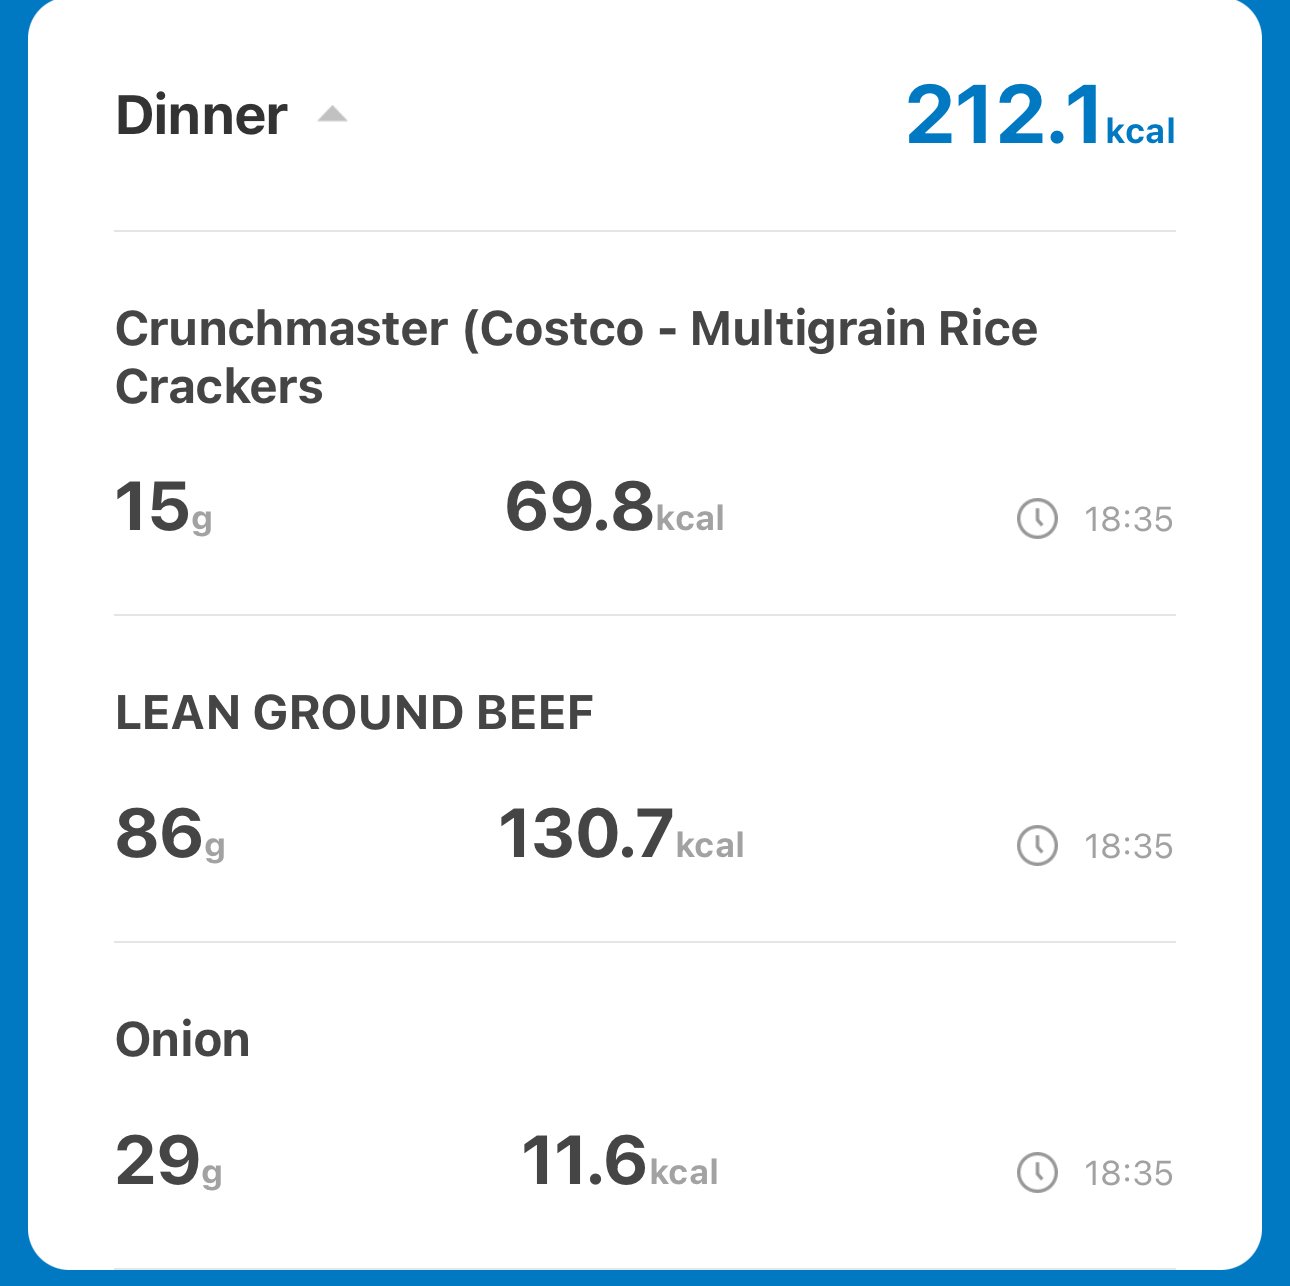Image resolution: width=1290 pixels, height=1286 pixels.
Task: Tap the Dinner heading
Action: coord(202,115)
